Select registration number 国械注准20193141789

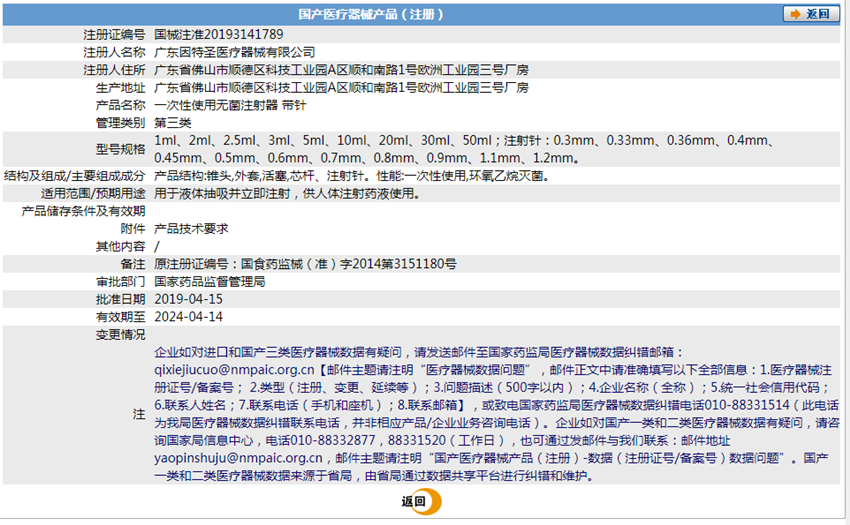[x=218, y=35]
